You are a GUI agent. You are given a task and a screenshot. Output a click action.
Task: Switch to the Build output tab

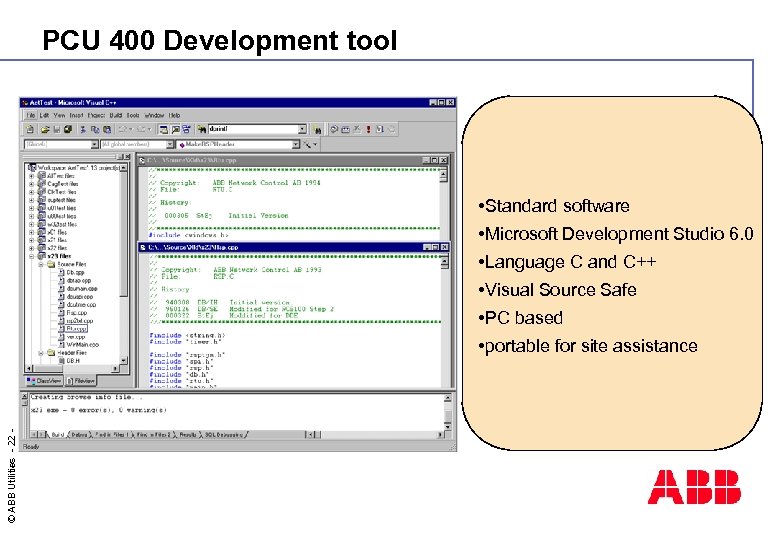coord(58,435)
